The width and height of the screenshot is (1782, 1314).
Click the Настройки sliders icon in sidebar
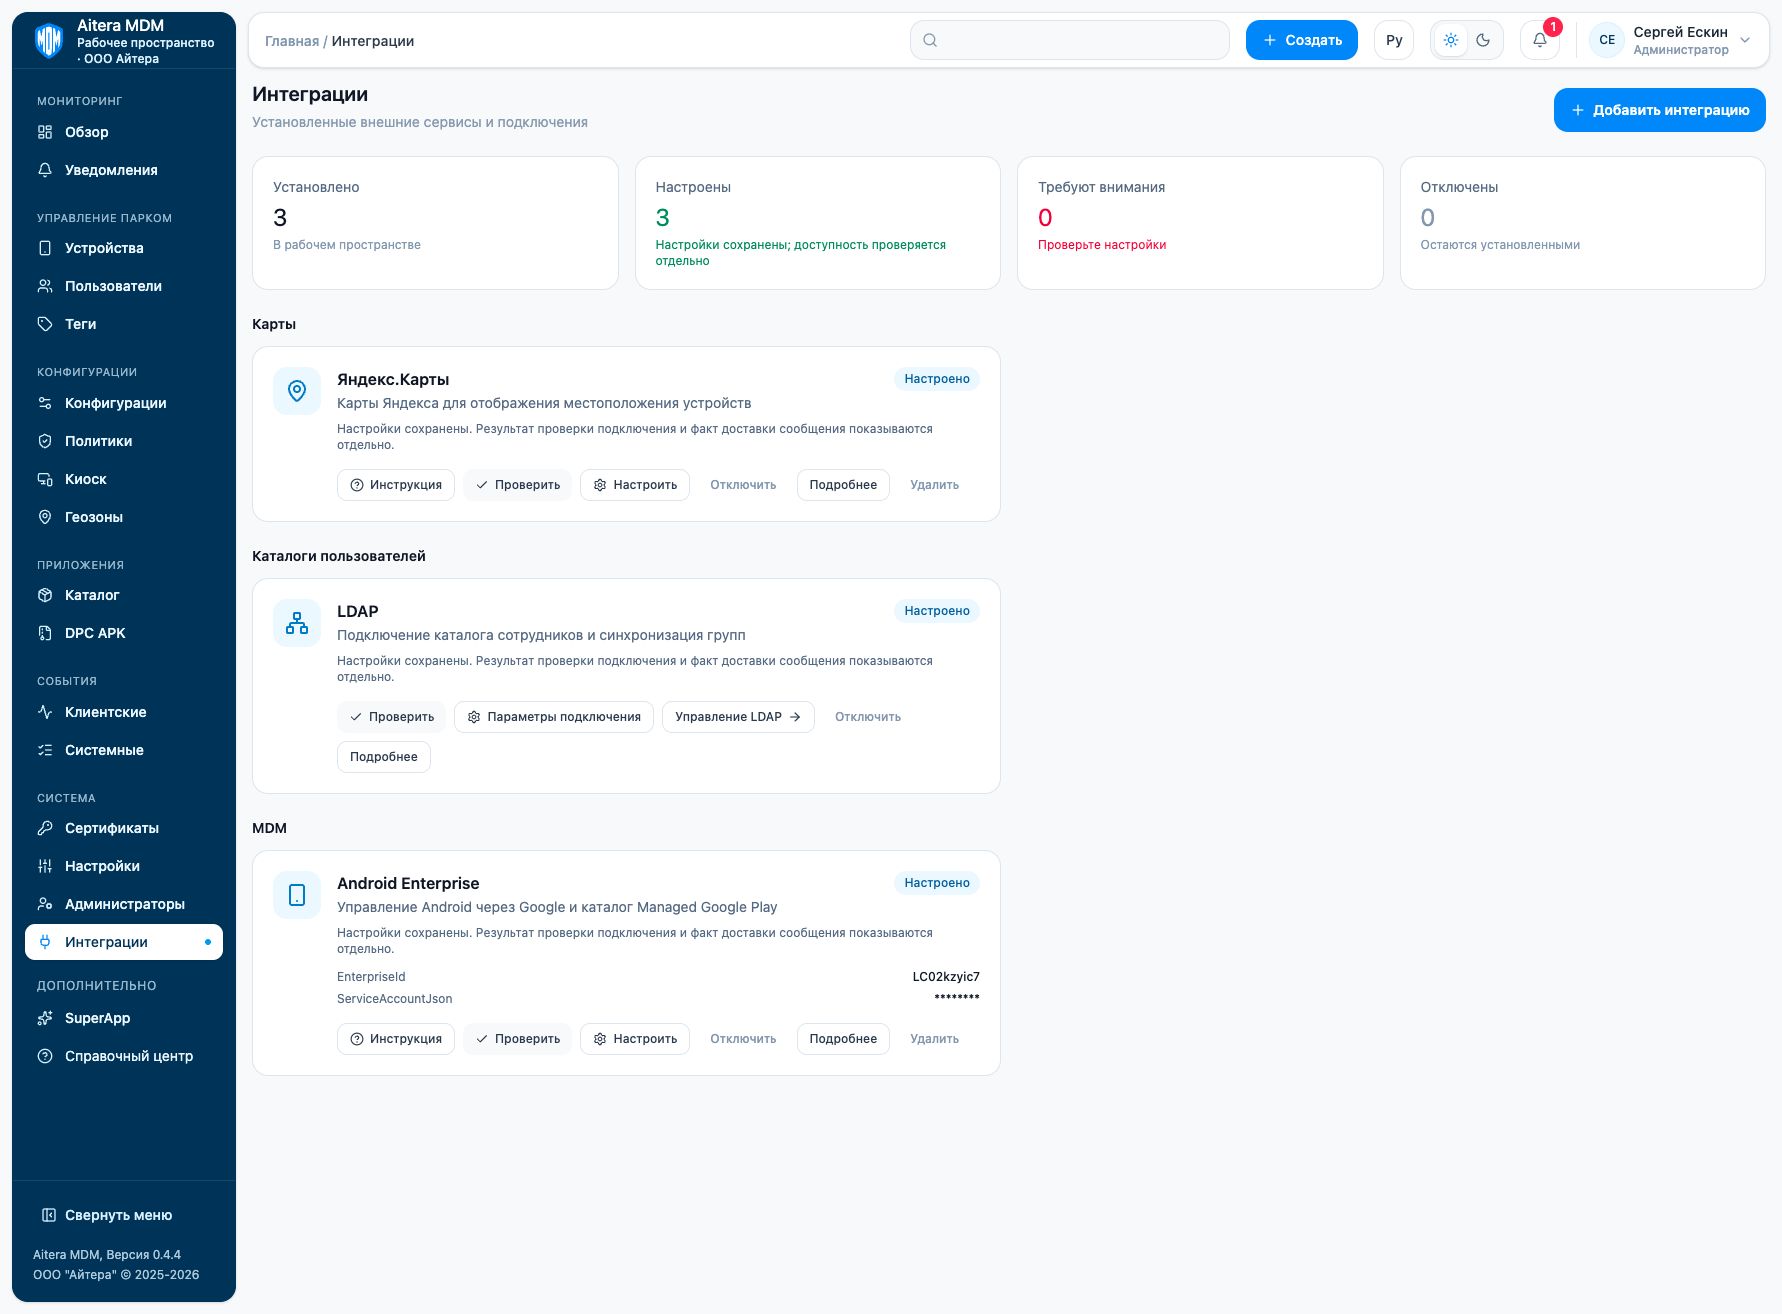click(45, 866)
